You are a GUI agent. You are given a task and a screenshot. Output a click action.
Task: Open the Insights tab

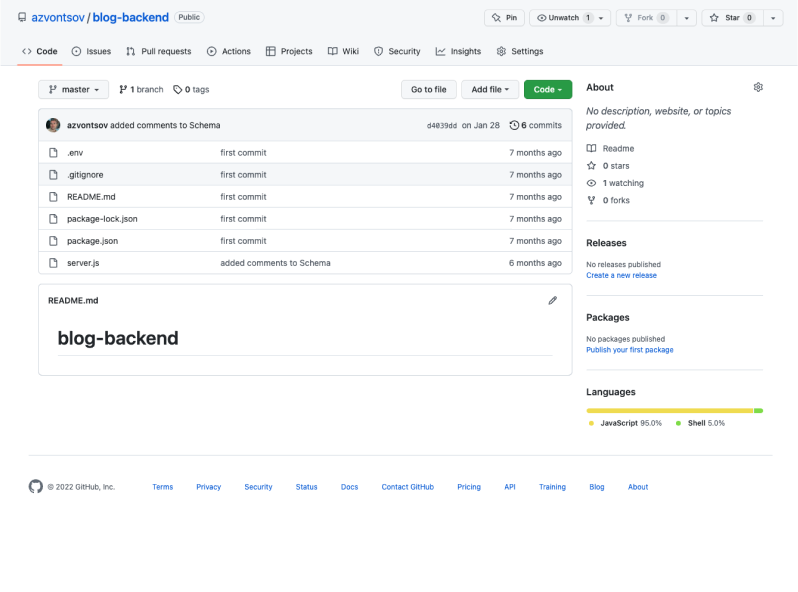(x=458, y=51)
